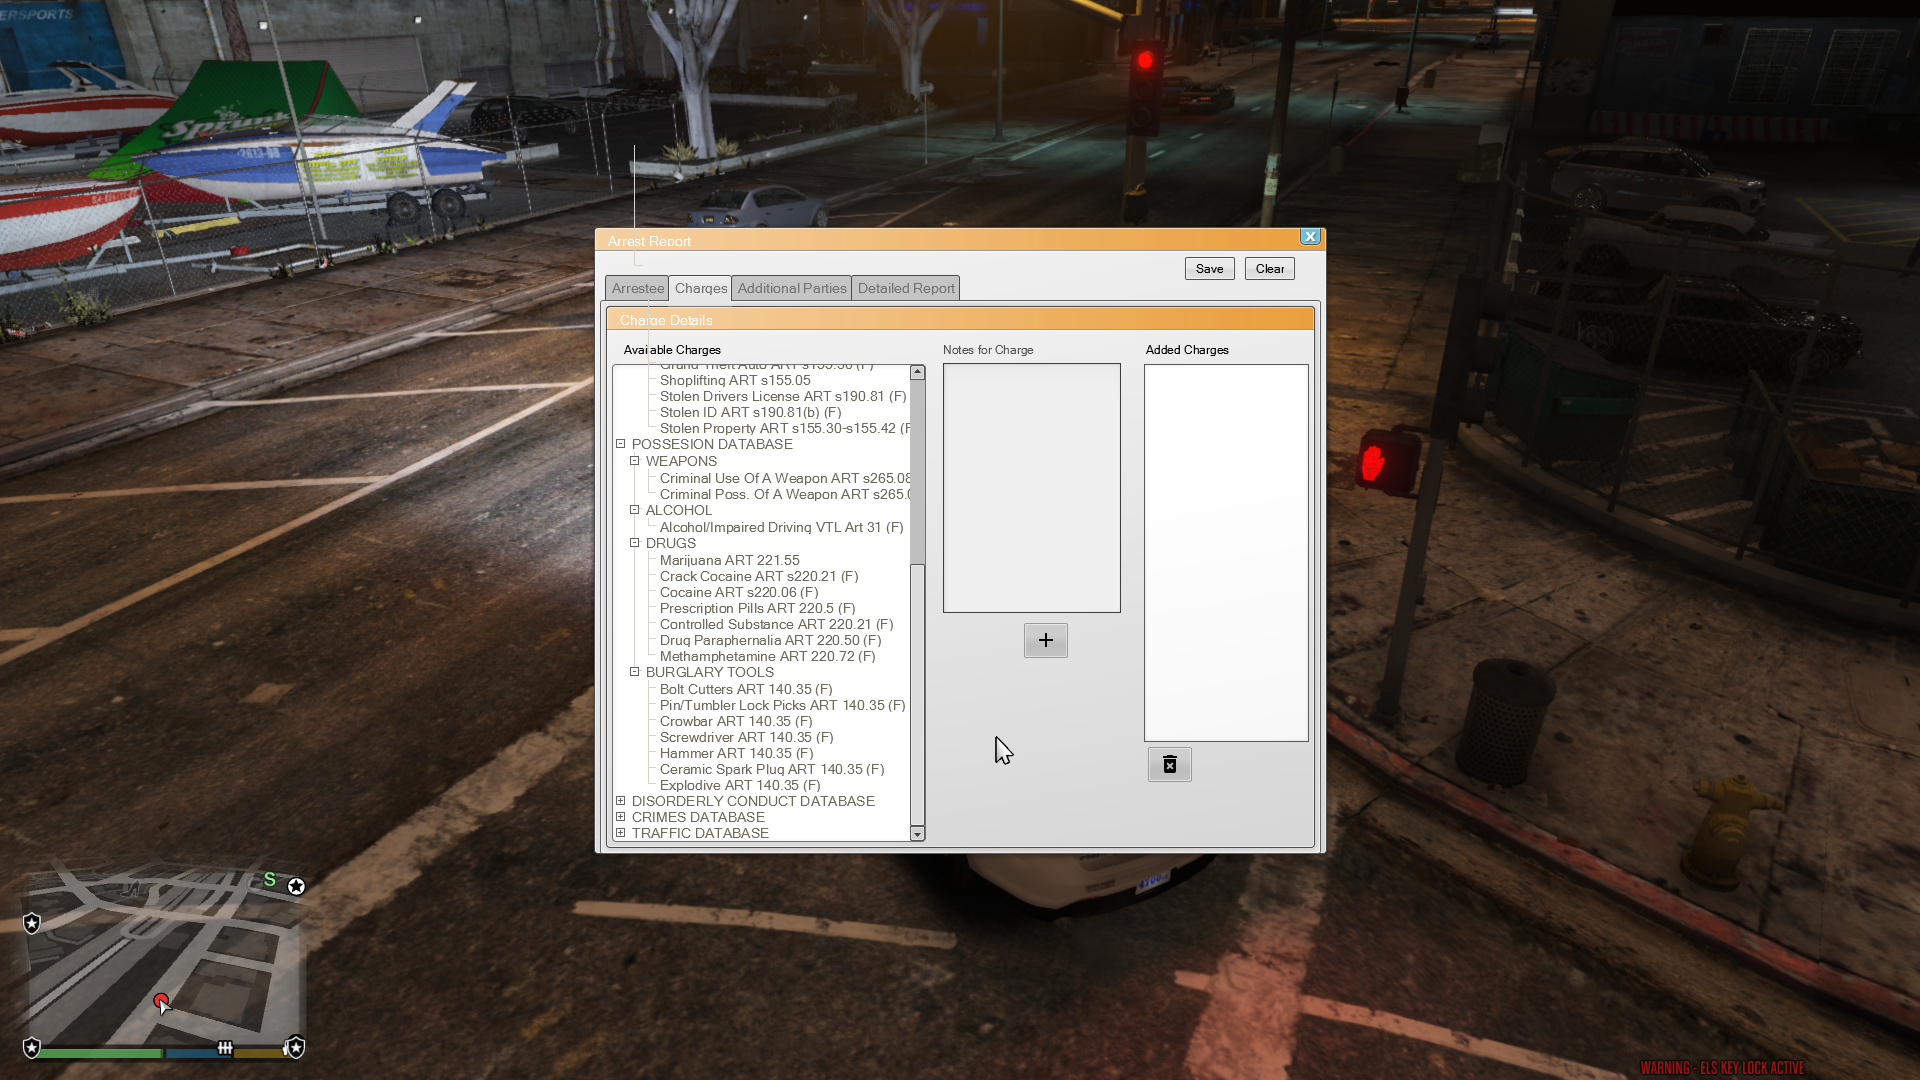The height and width of the screenshot is (1080, 1920).
Task: Click the plus icon to add charge
Action: [x=1045, y=640]
